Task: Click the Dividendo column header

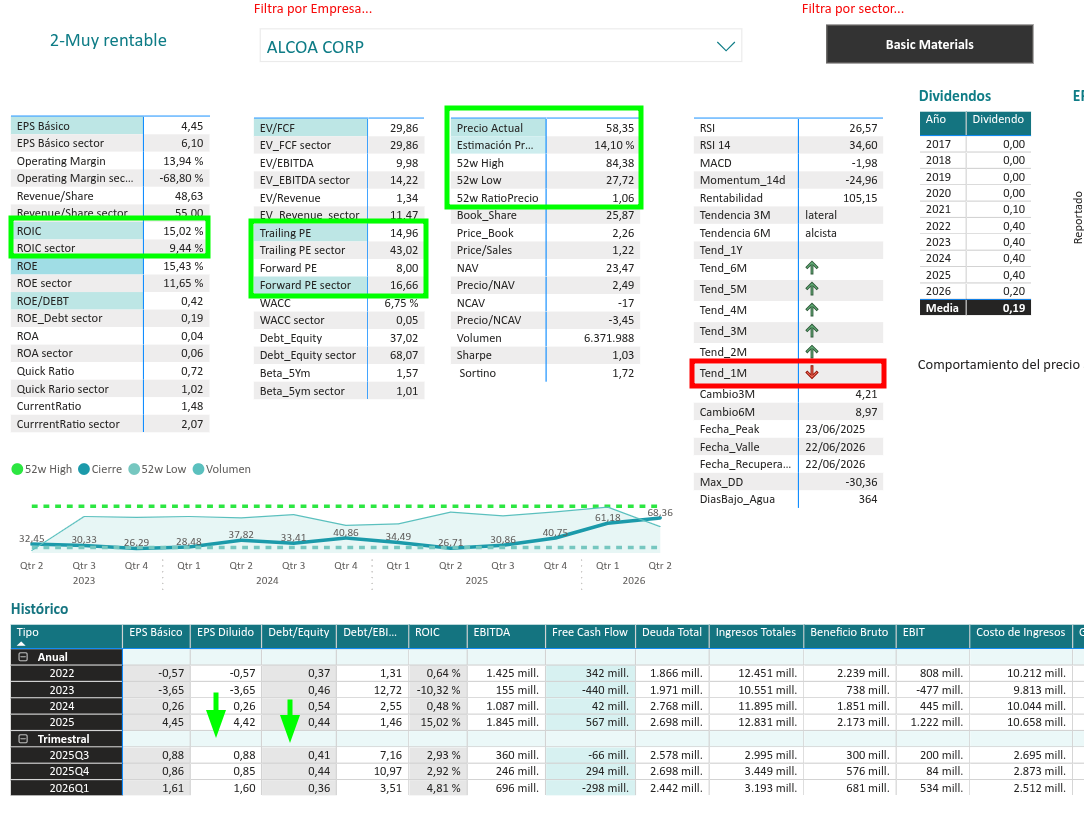Action: pyautogui.click(x=998, y=120)
